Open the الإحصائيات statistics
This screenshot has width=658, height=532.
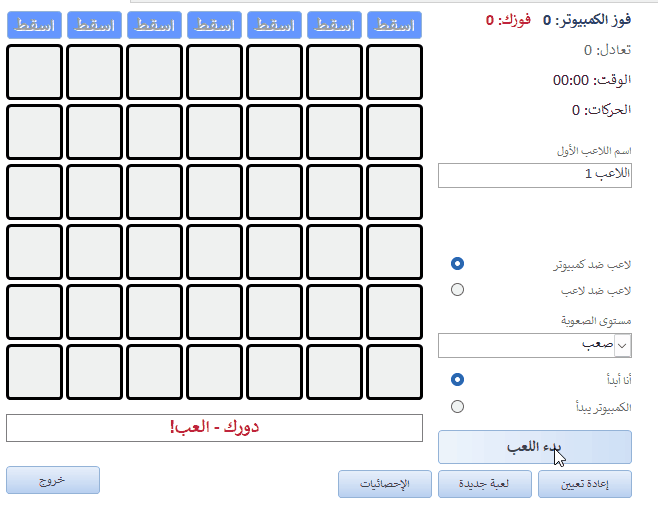pyautogui.click(x=385, y=484)
